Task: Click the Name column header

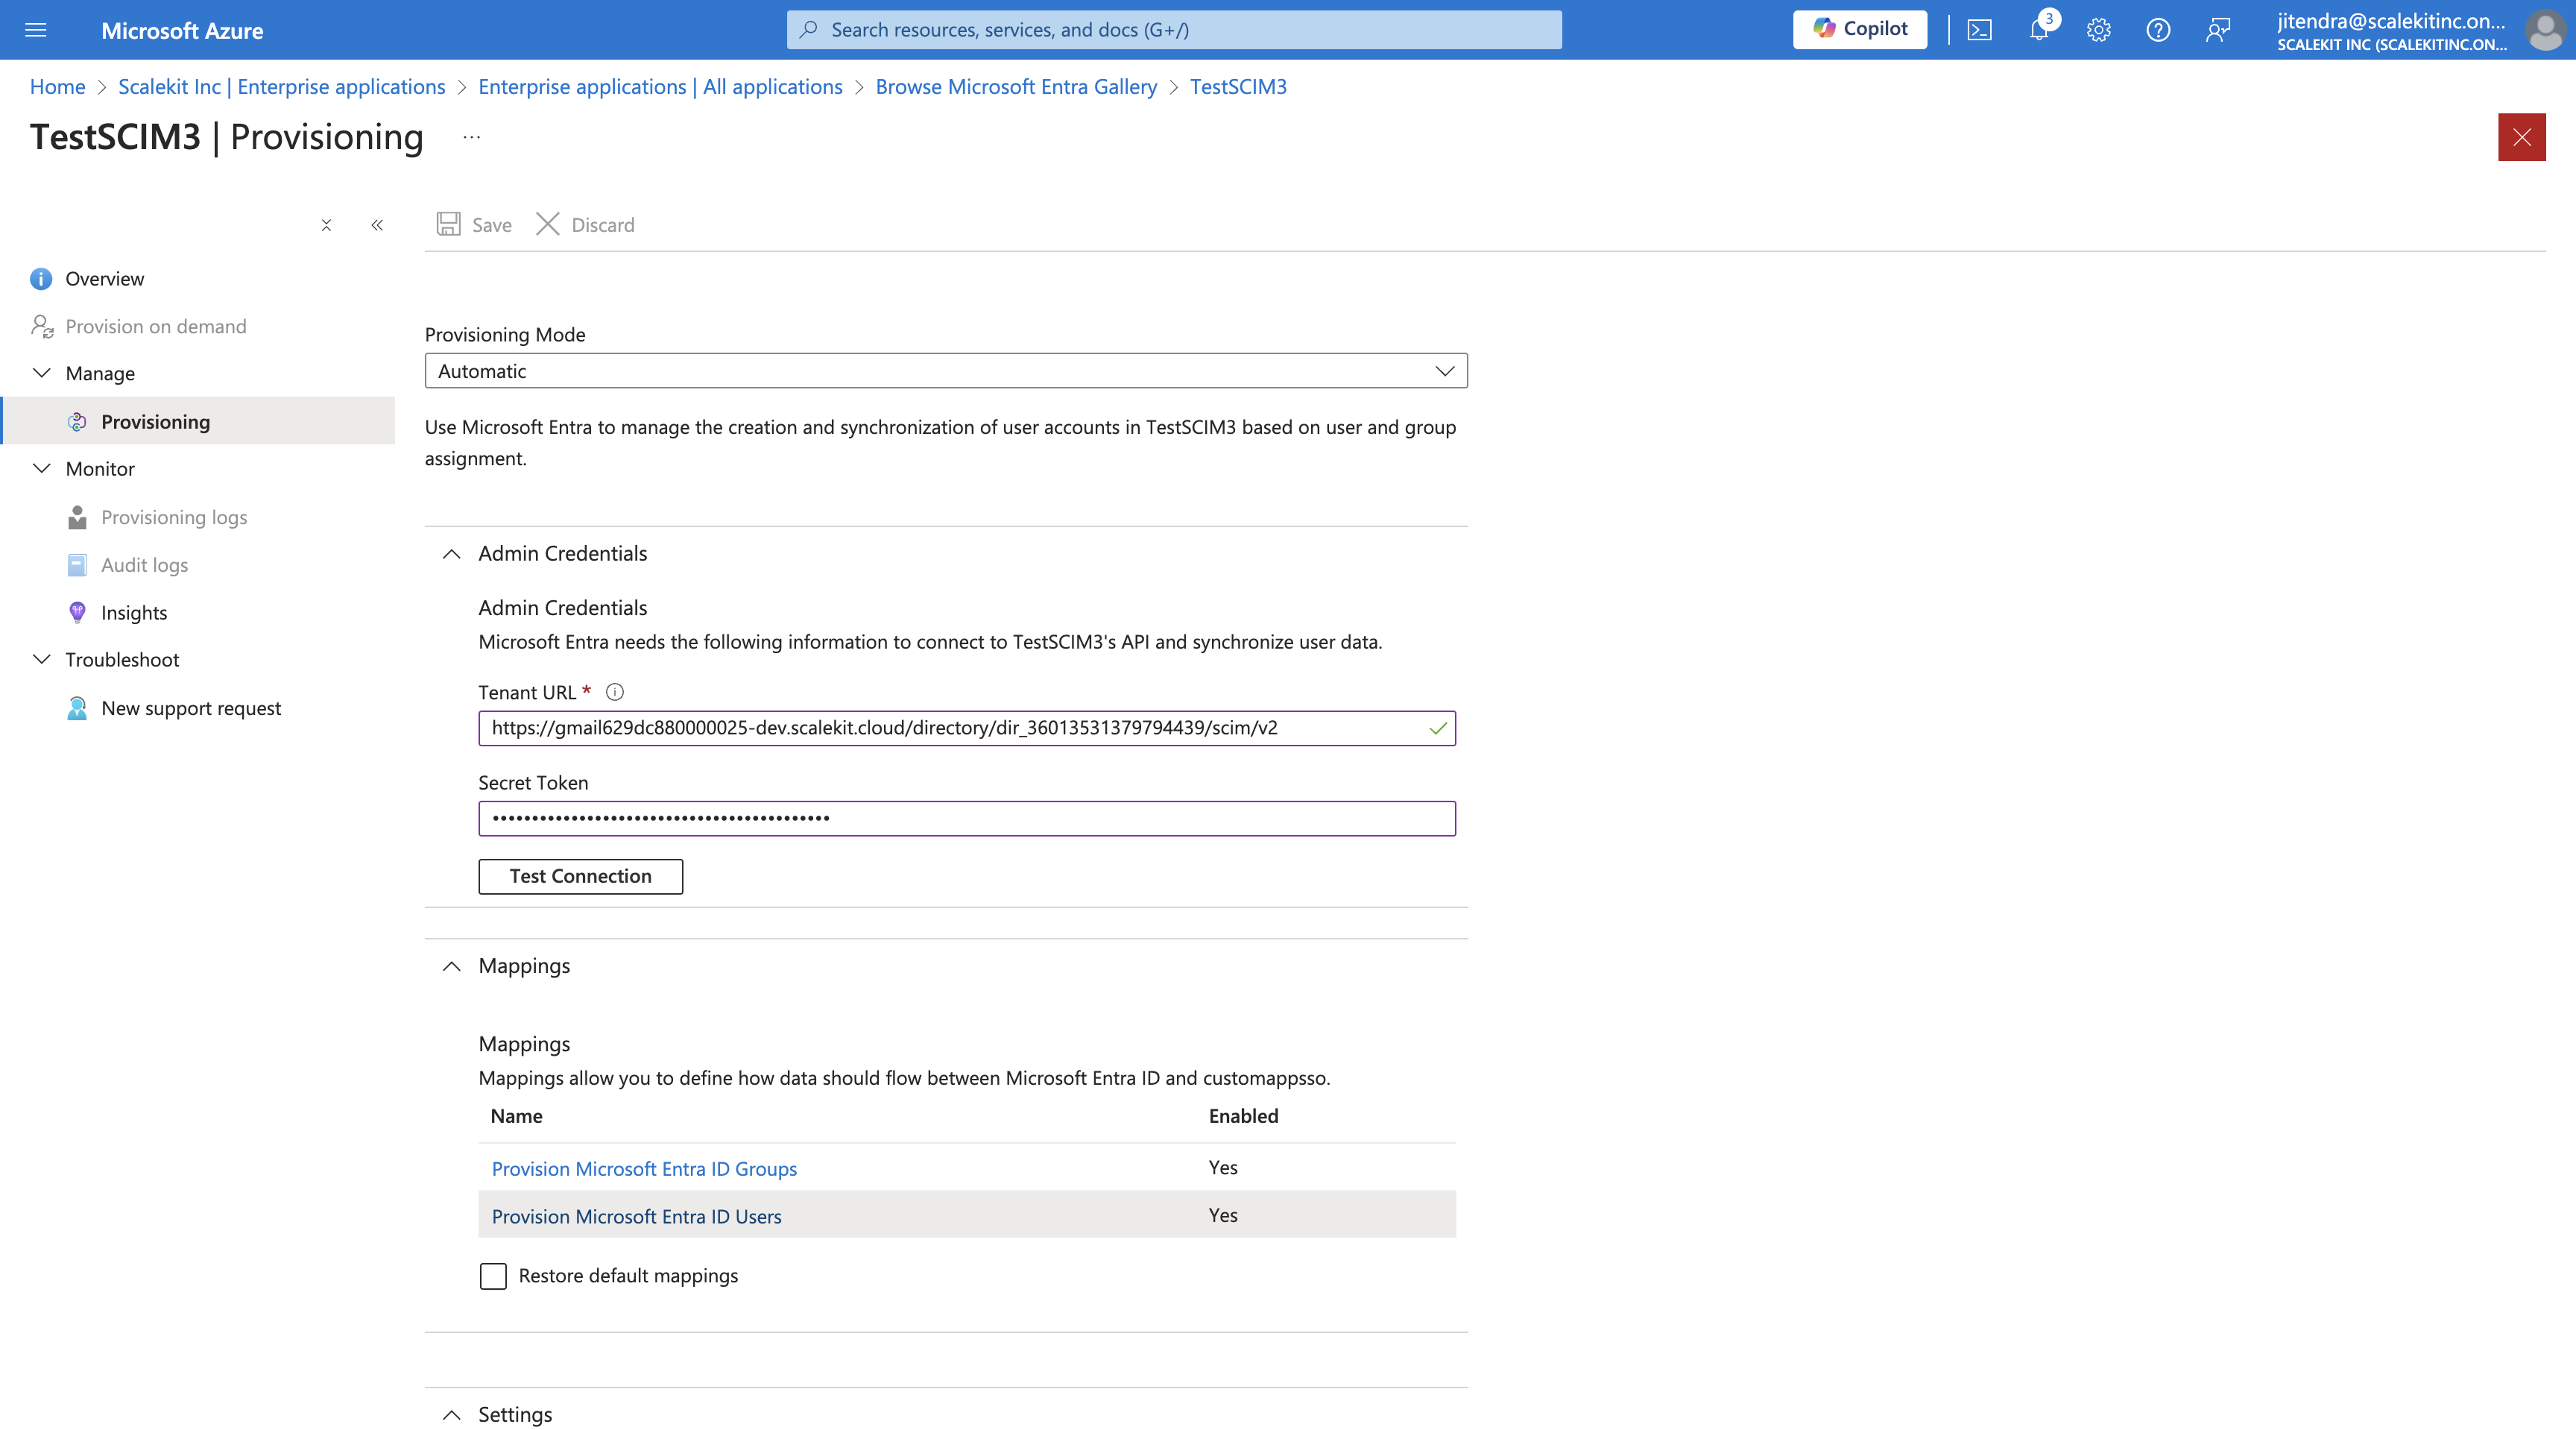Action: pos(516,1116)
